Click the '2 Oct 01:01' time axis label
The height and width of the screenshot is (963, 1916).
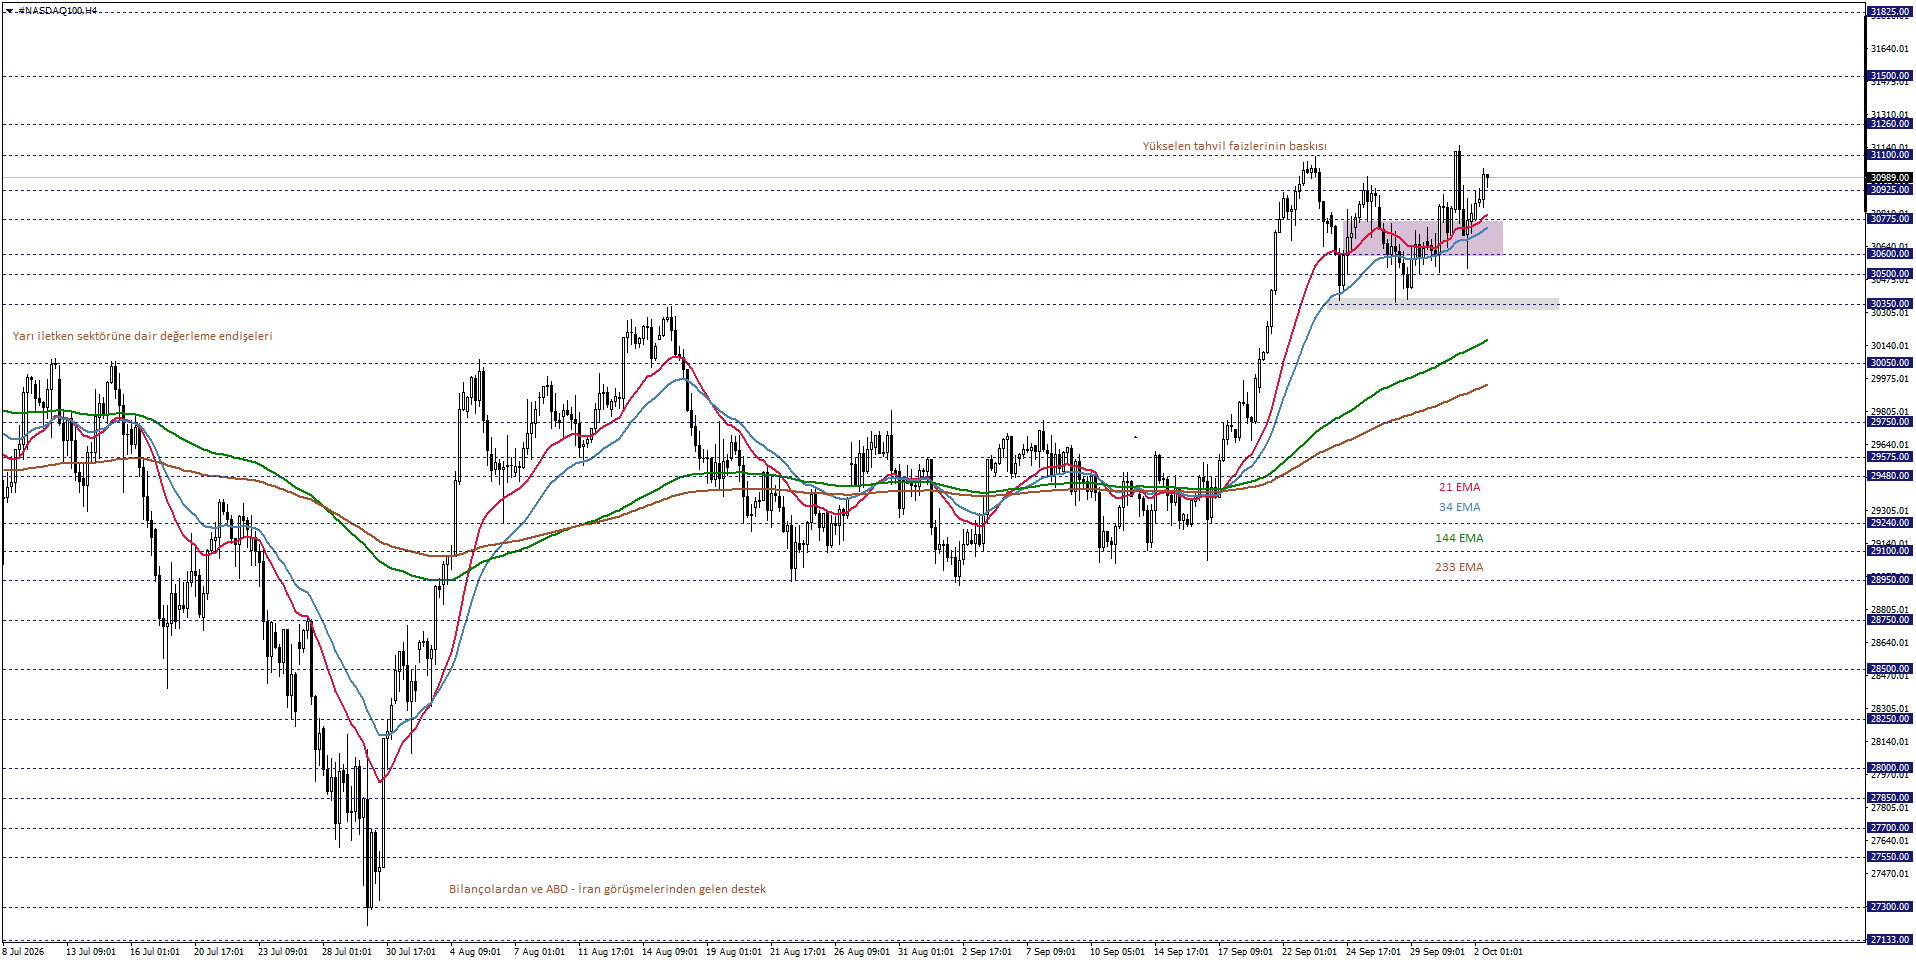pos(1498,952)
